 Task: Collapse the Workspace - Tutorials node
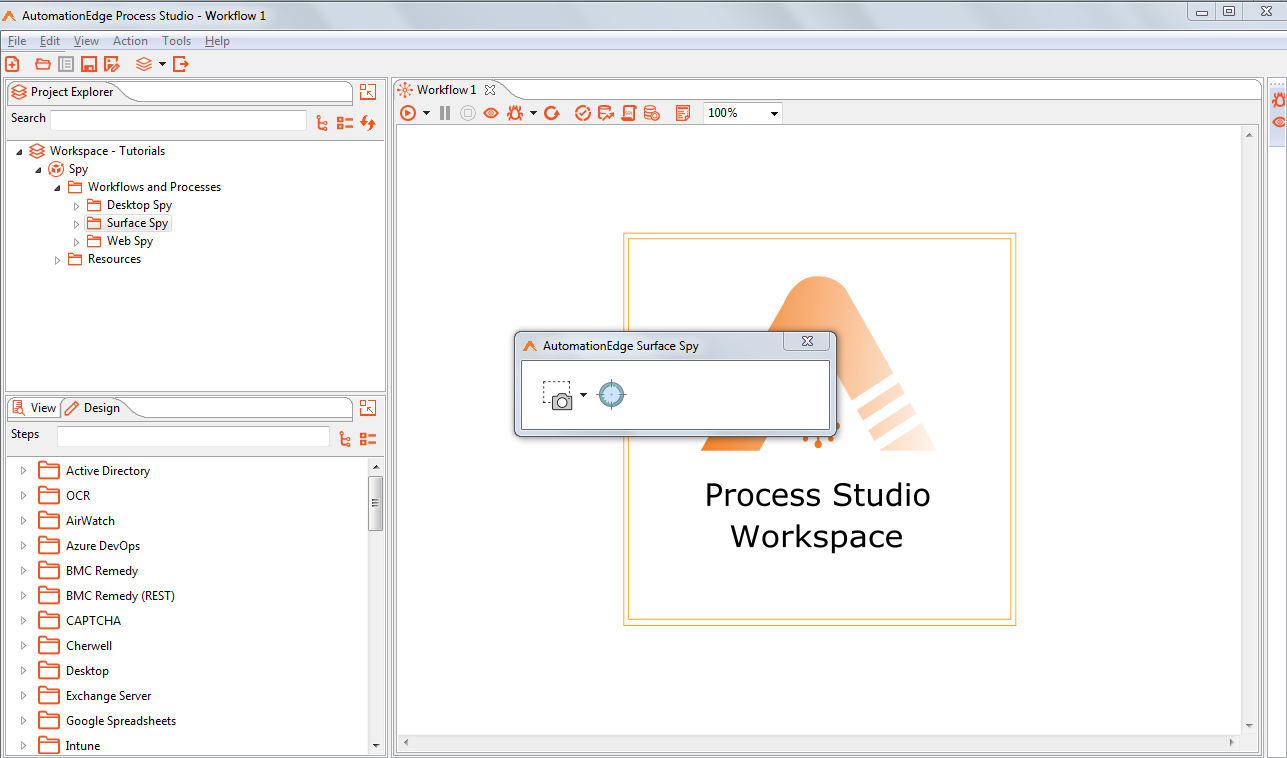(19, 152)
